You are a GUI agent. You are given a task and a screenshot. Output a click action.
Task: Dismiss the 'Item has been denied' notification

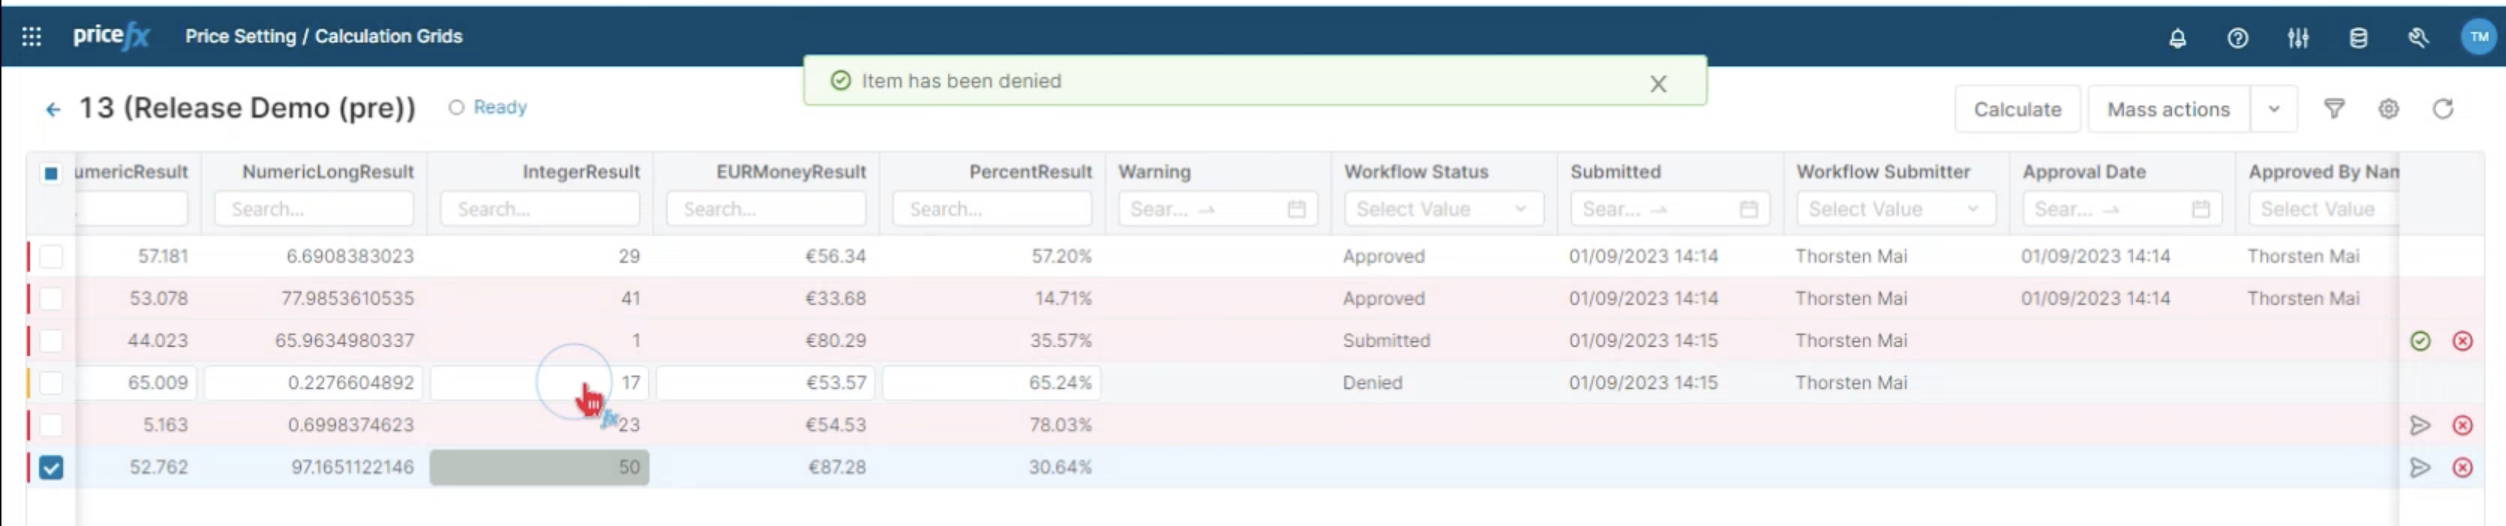pyautogui.click(x=1657, y=84)
